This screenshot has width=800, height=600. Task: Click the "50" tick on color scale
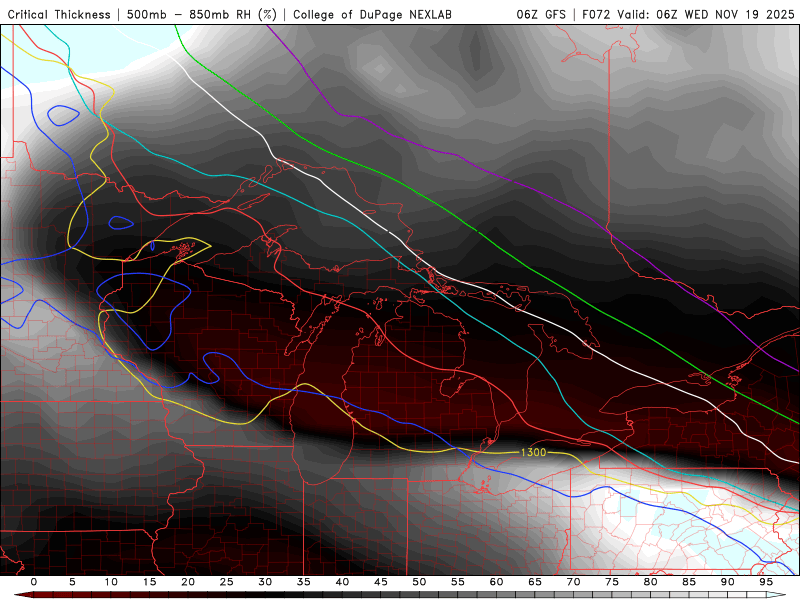coord(419,582)
